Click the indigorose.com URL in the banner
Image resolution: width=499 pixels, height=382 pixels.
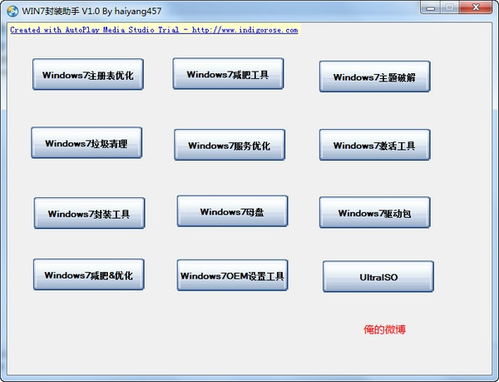coord(245,30)
